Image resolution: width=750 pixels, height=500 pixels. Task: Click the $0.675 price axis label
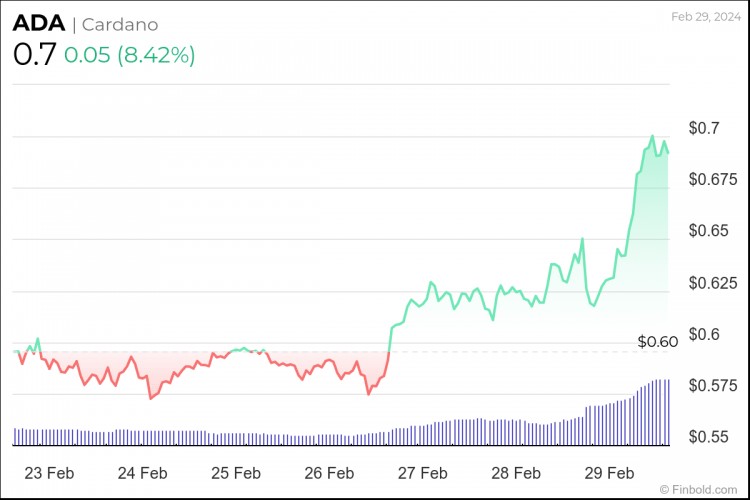(713, 179)
